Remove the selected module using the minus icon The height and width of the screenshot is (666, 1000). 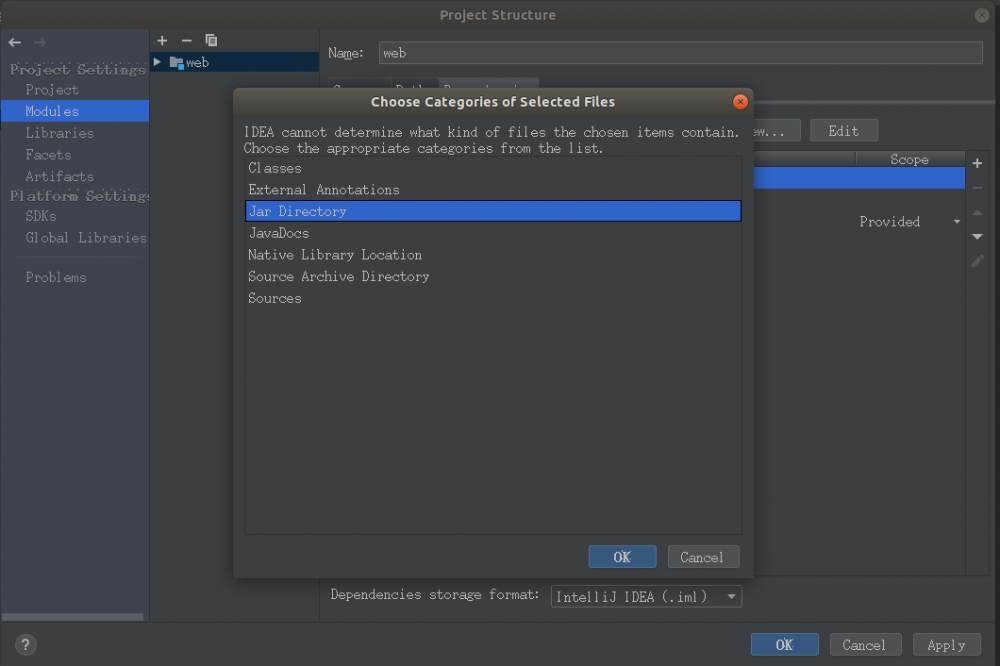tap(186, 40)
